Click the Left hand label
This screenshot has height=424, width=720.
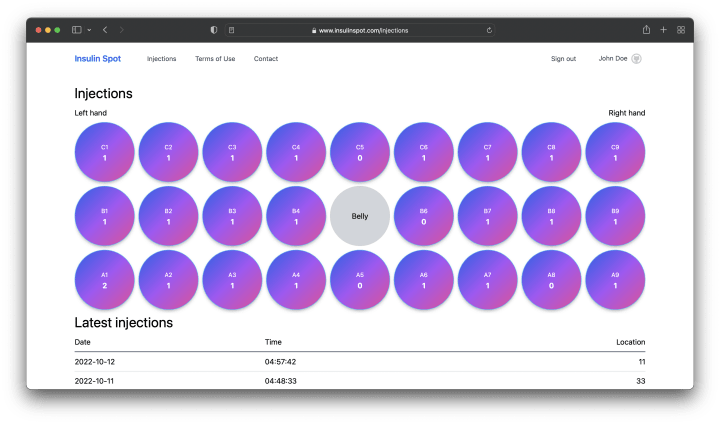pos(91,113)
